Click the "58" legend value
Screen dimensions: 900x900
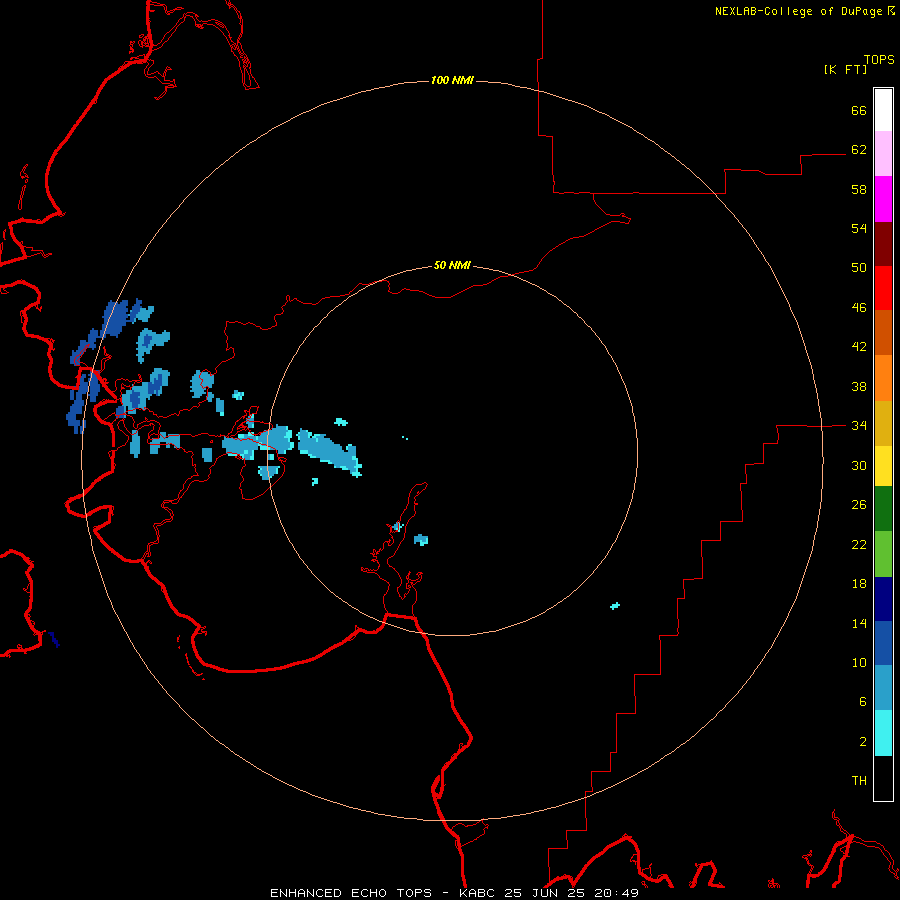click(x=859, y=189)
